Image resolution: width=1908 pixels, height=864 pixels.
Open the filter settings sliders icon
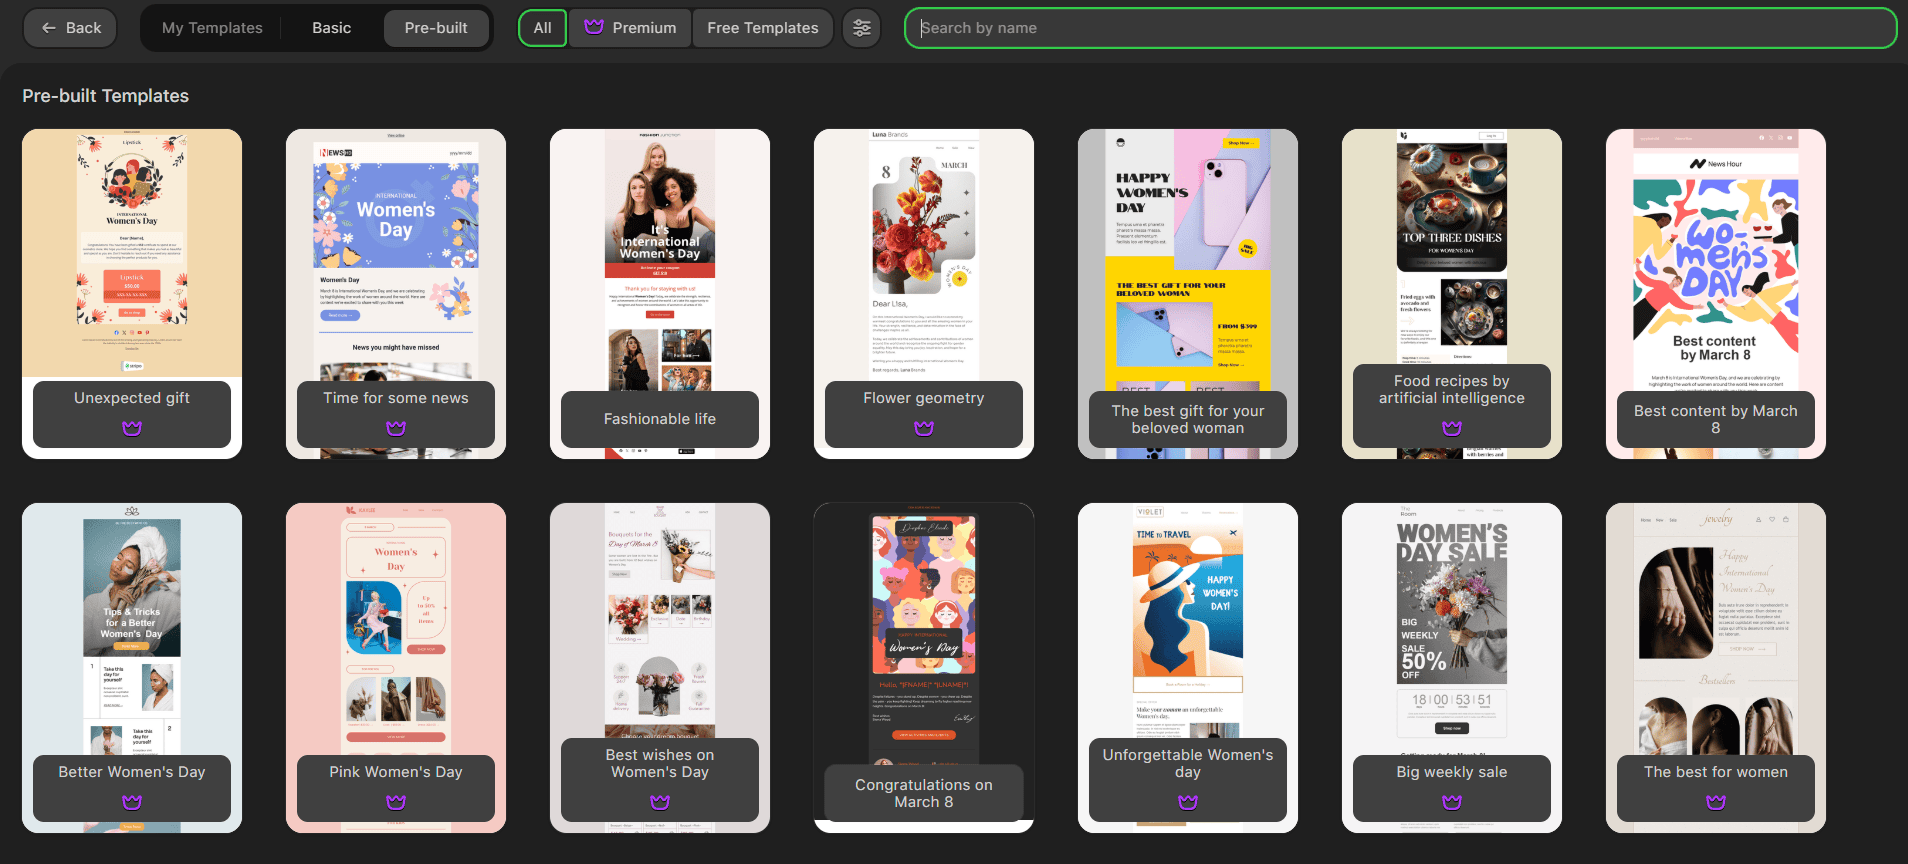click(x=862, y=28)
